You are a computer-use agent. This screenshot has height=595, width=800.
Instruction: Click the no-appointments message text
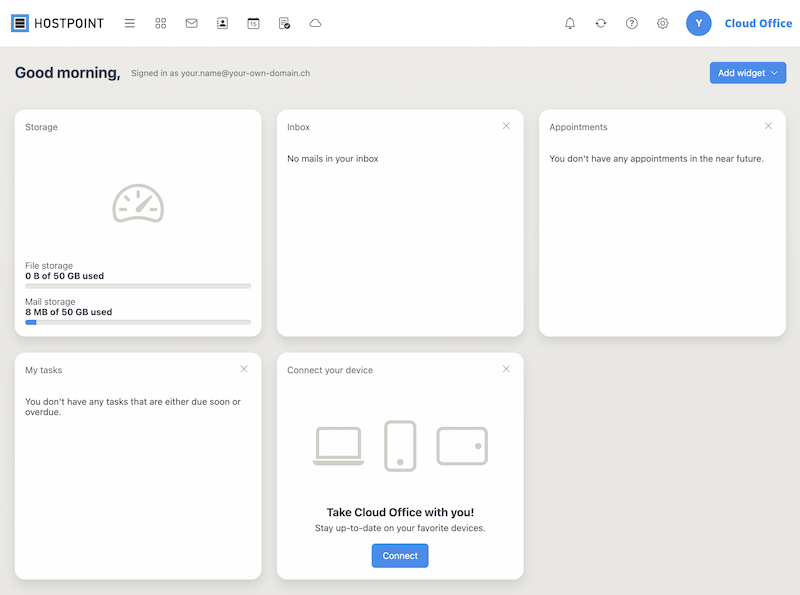tap(657, 159)
